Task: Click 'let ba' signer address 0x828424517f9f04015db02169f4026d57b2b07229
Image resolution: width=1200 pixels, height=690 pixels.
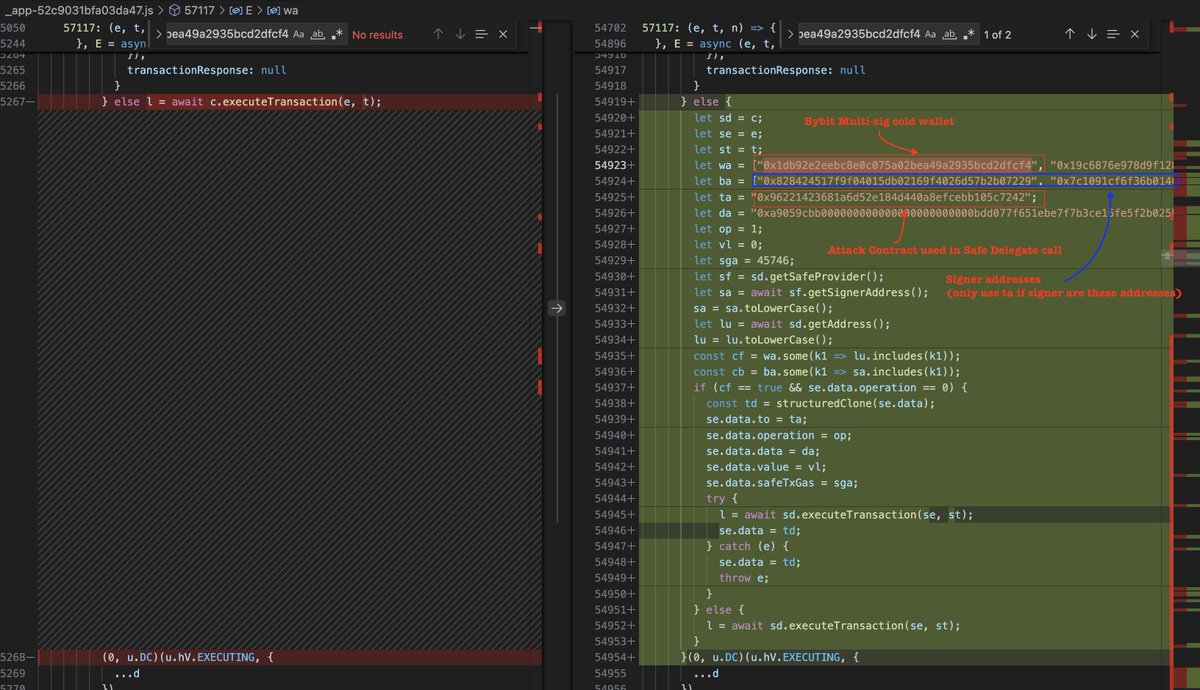Action: 899,181
